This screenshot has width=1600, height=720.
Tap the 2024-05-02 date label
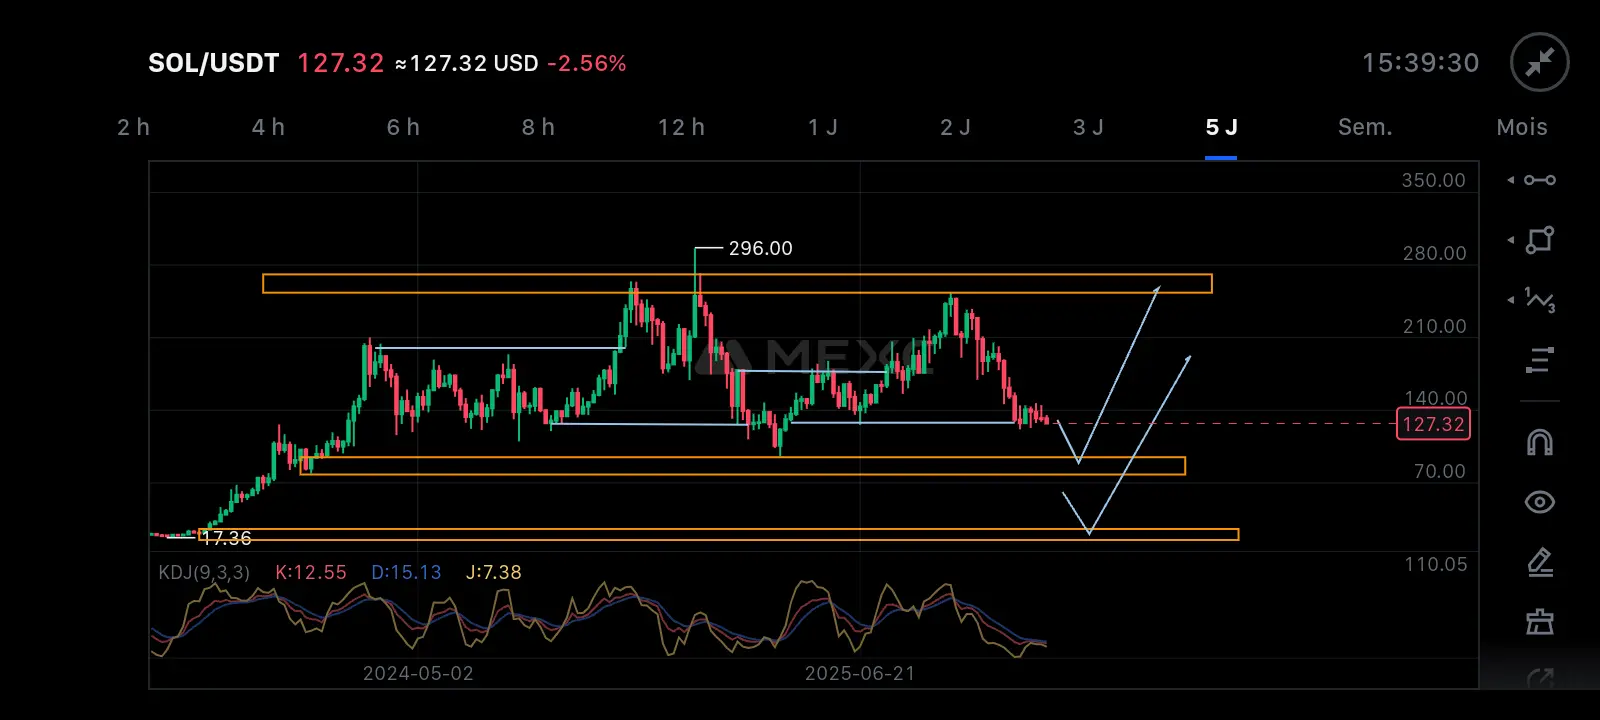pyautogui.click(x=418, y=673)
